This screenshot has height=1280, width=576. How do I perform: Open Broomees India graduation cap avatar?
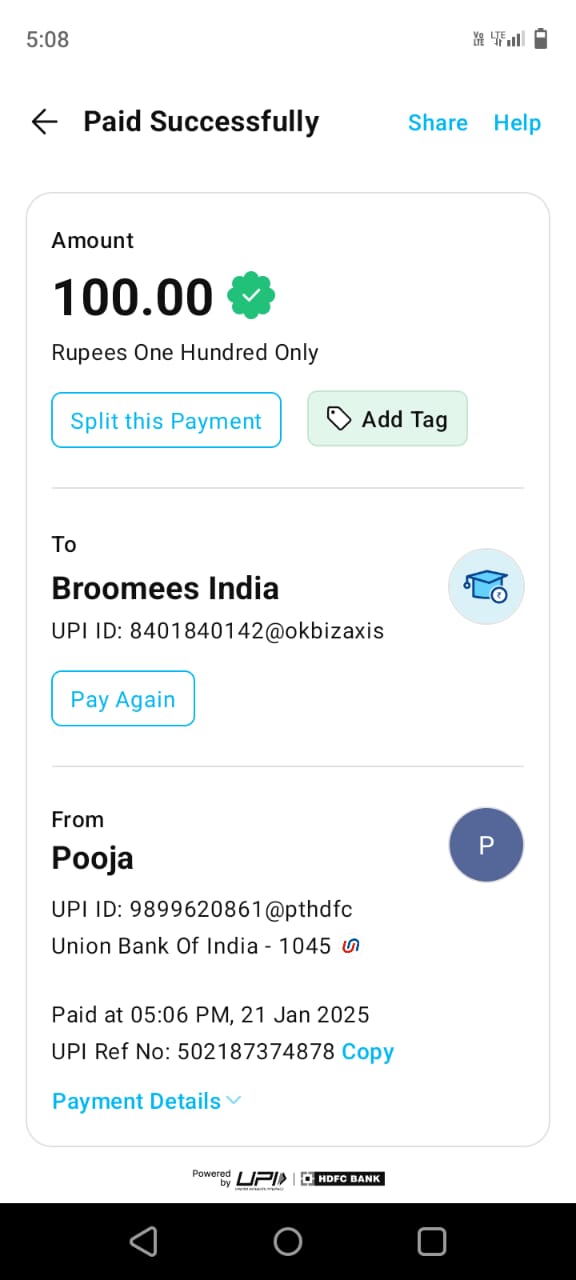[486, 587]
